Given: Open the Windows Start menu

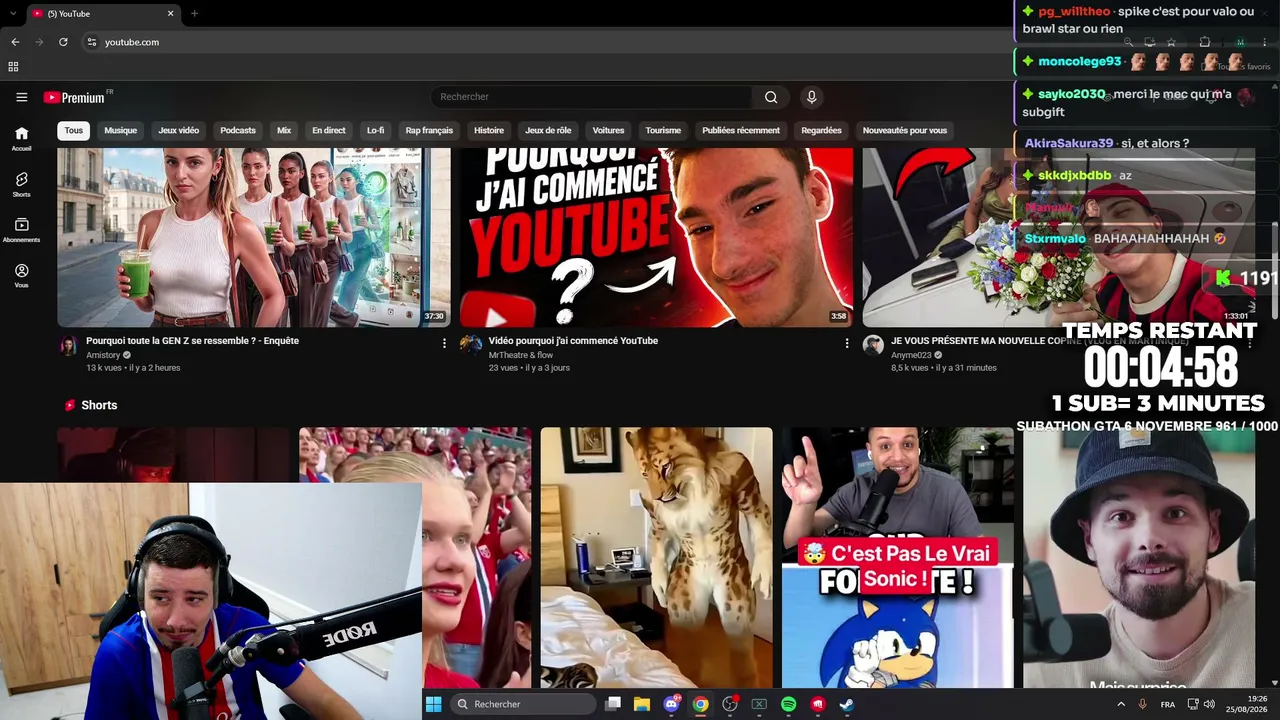Looking at the screenshot, I should coord(433,704).
